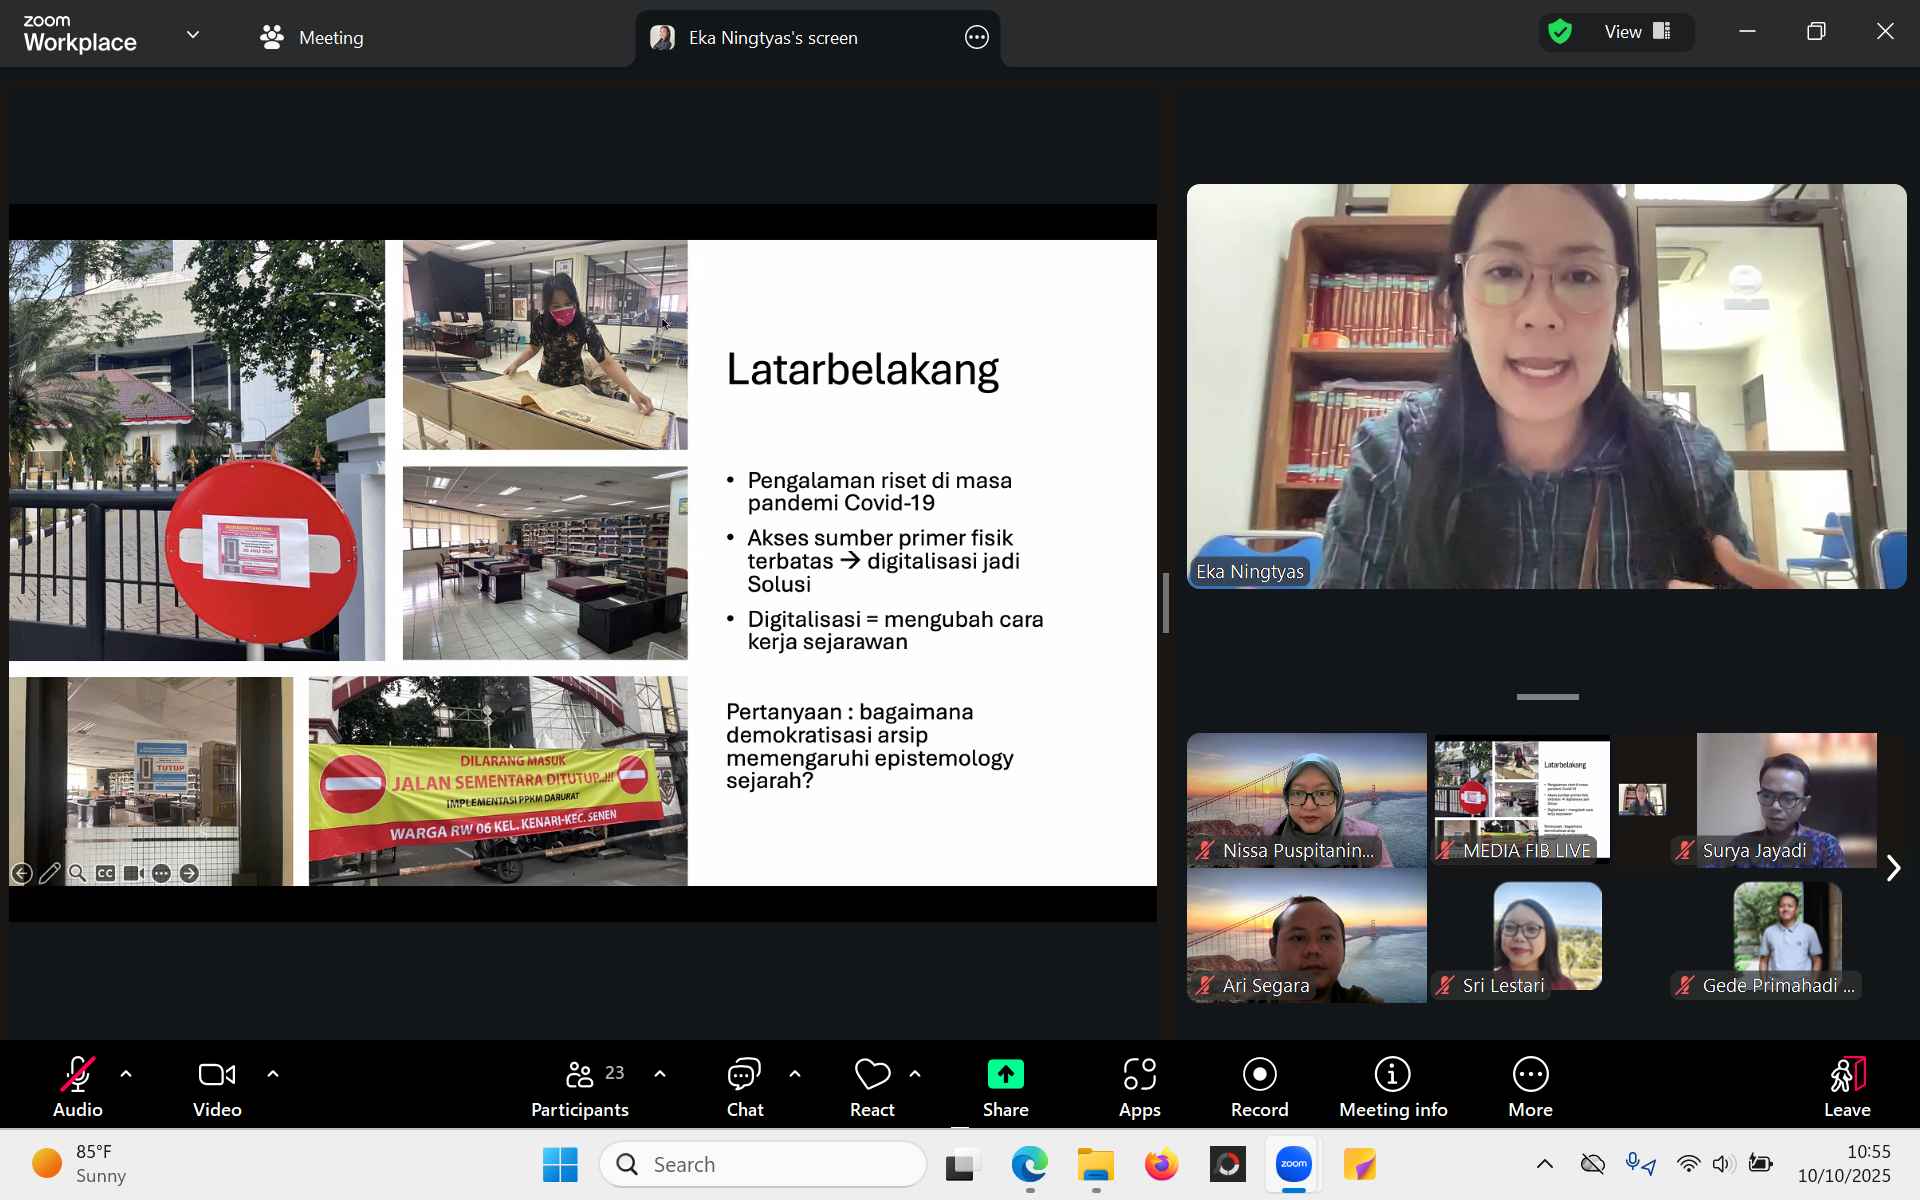
Task: Leave the meeting
Action: pos(1846,1087)
